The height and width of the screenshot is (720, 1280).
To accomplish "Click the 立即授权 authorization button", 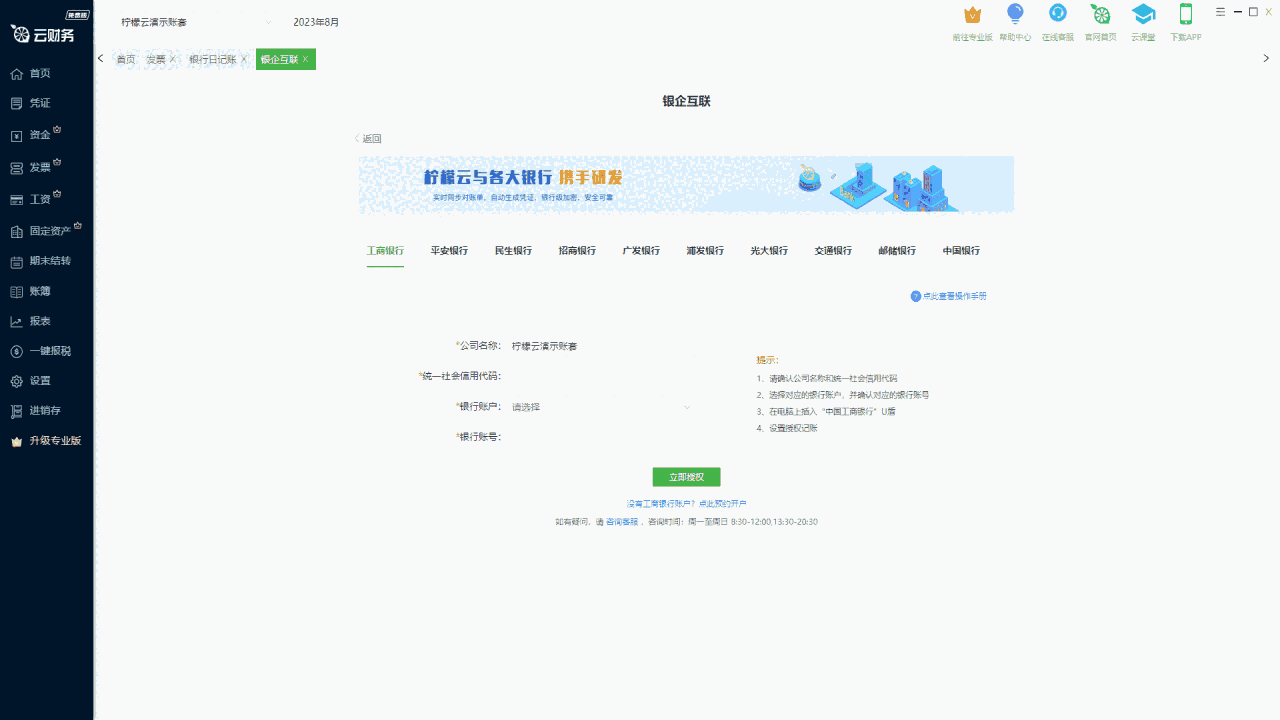I will tap(686, 476).
